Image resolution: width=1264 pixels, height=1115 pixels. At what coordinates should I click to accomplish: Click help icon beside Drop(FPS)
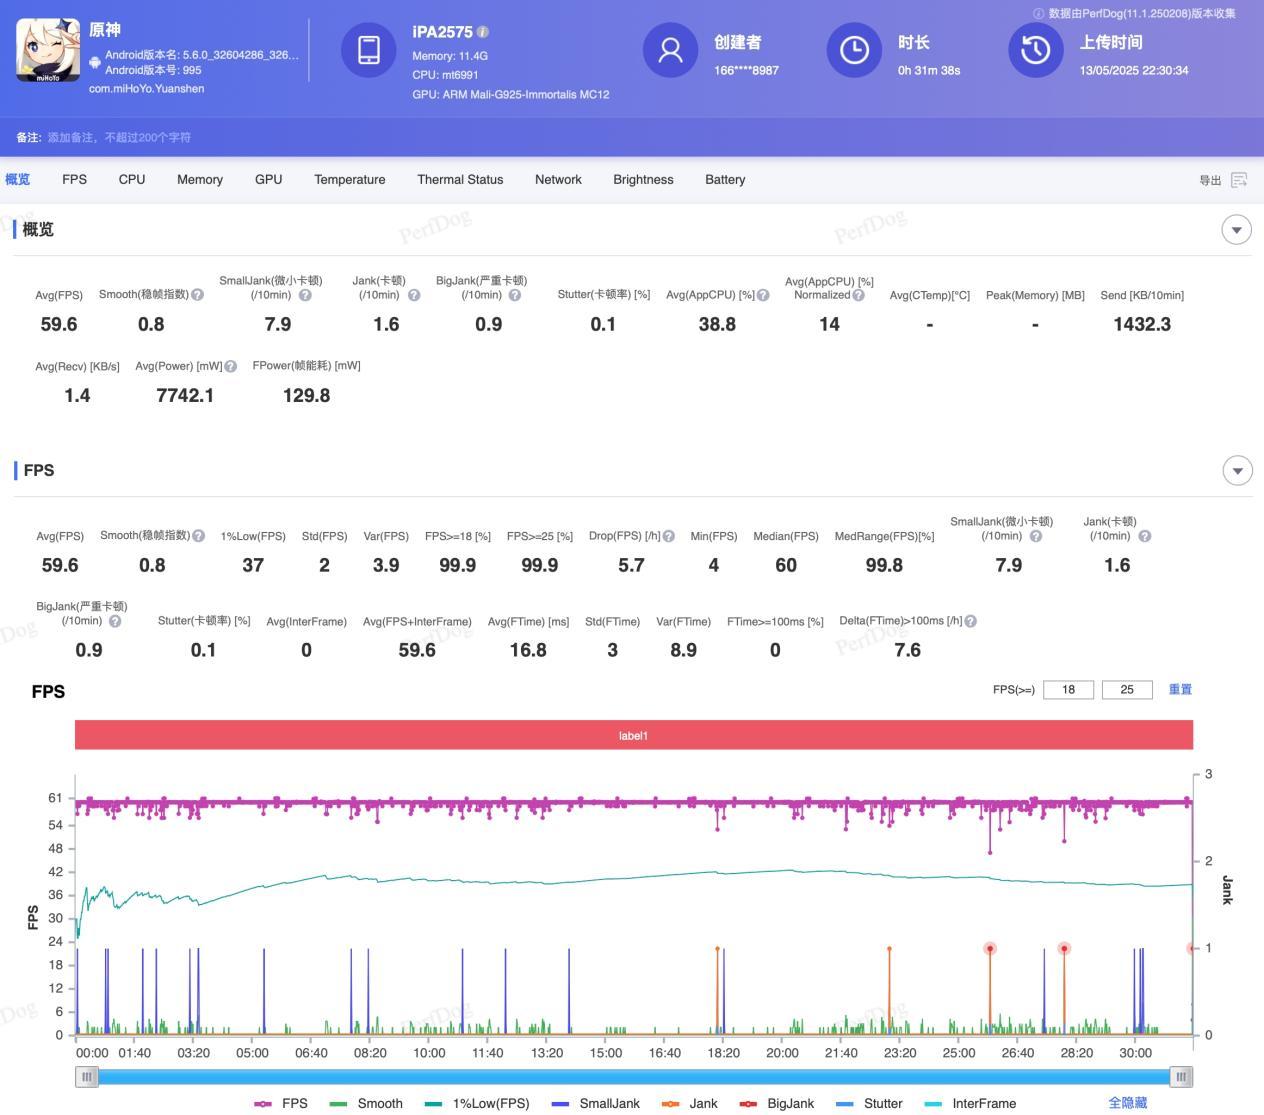[x=668, y=537]
